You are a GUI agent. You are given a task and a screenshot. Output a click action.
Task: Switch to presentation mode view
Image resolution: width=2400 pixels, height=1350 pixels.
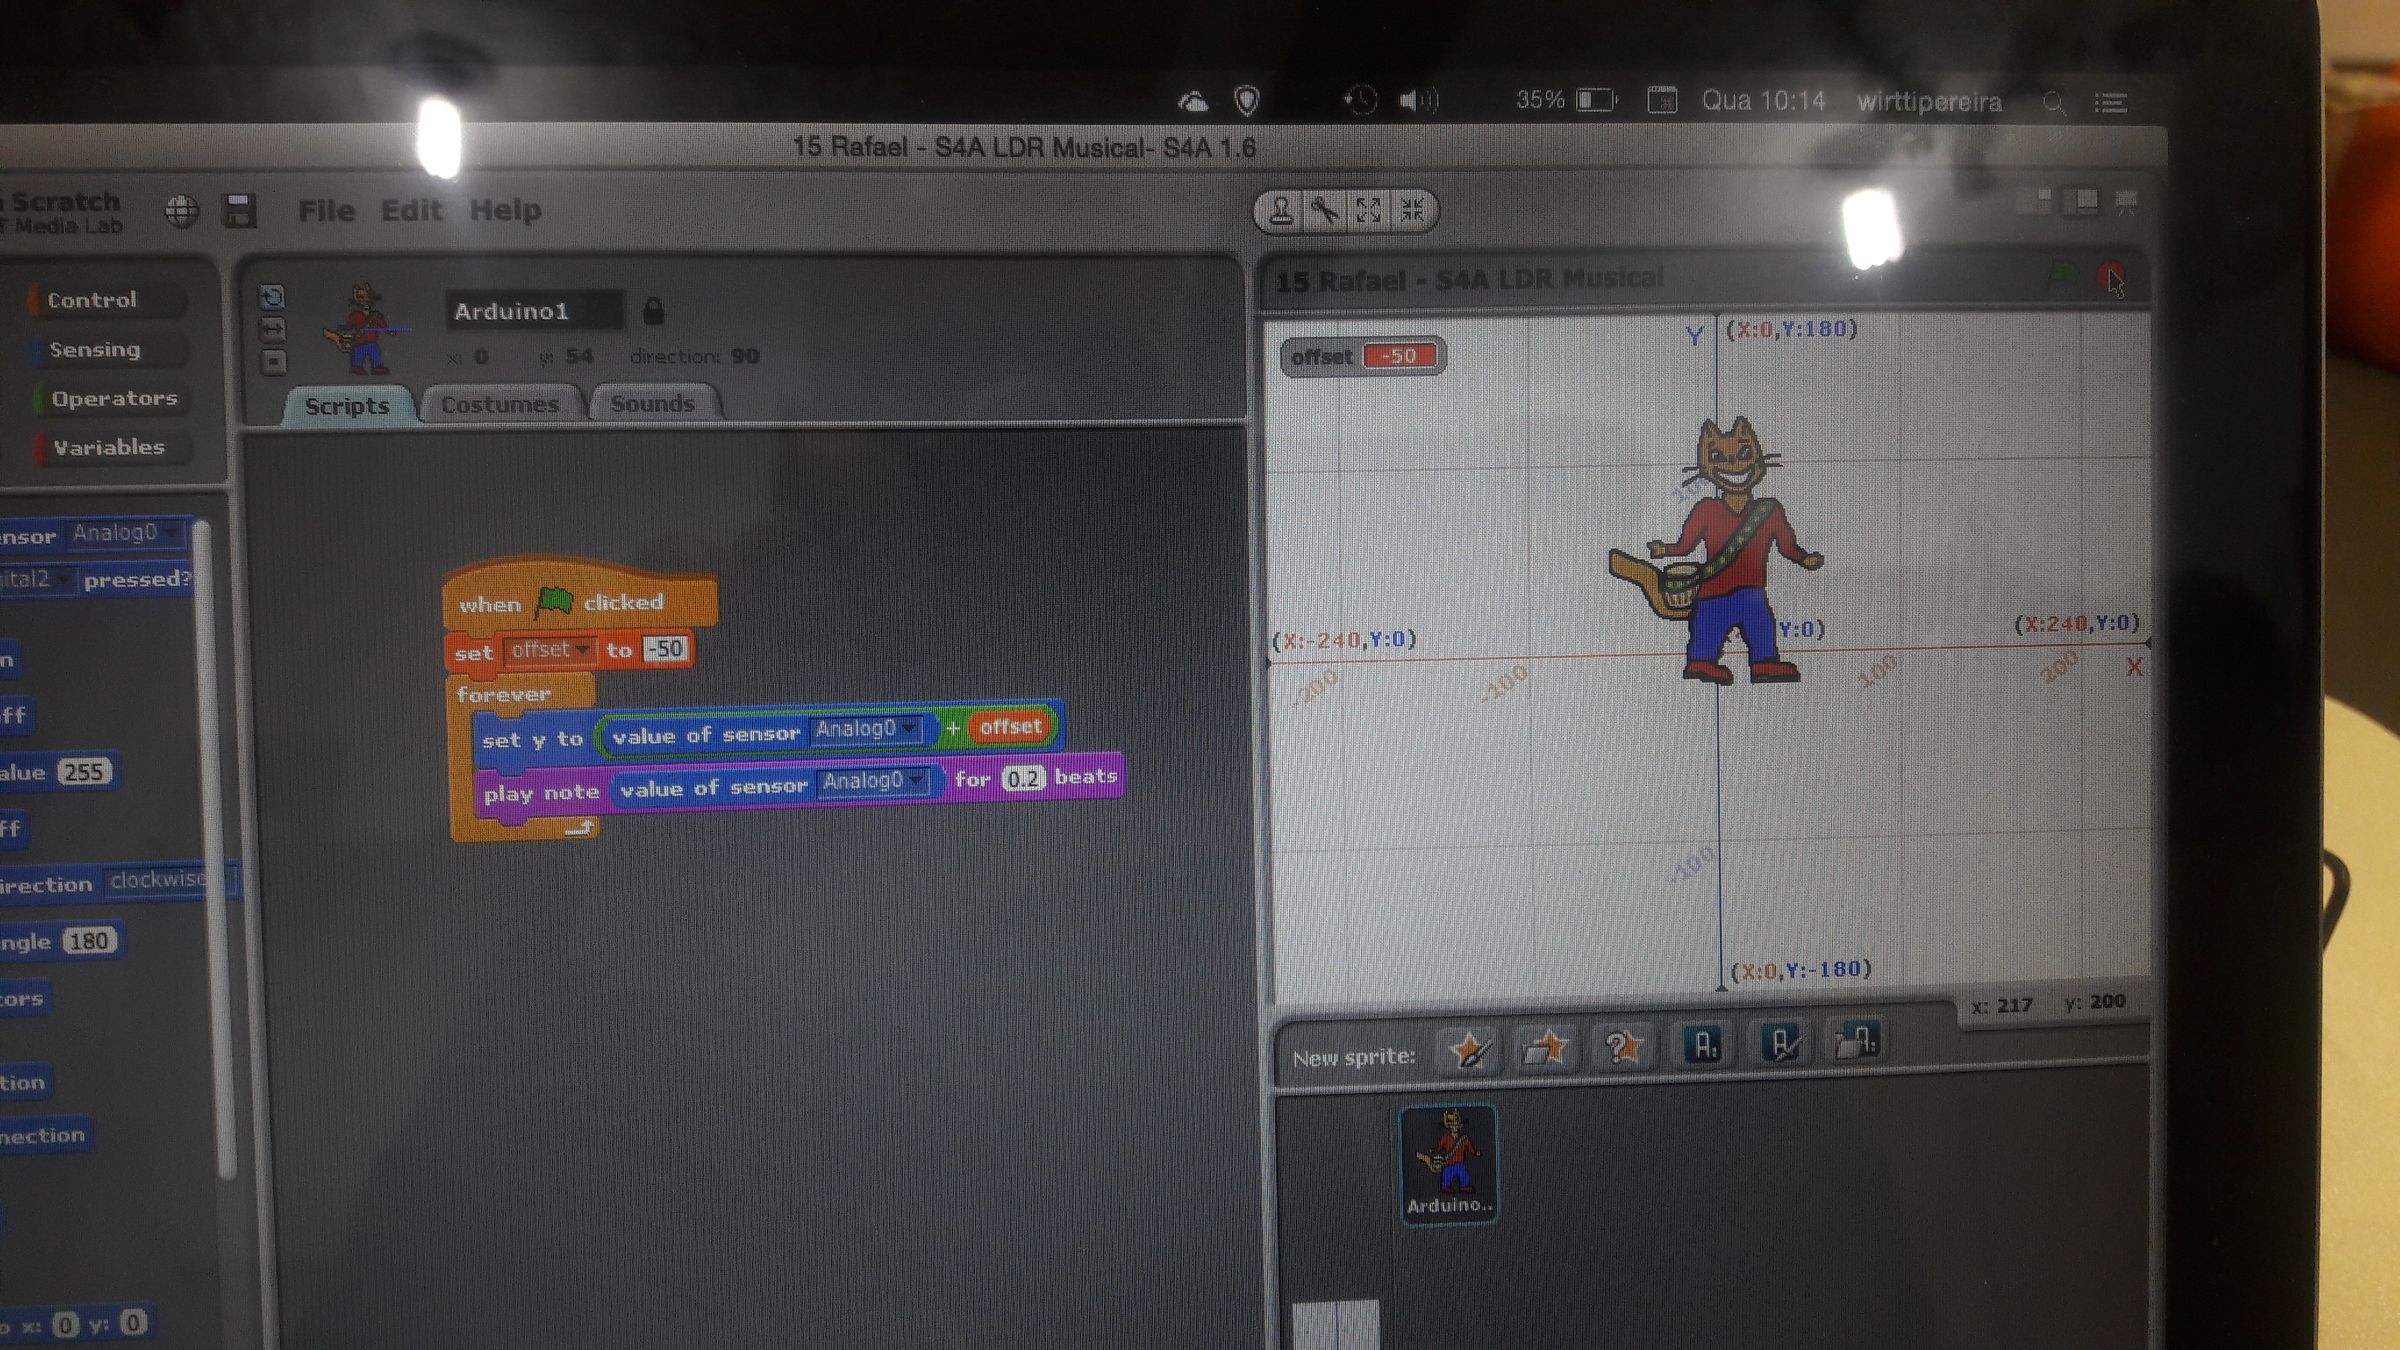click(x=2126, y=203)
